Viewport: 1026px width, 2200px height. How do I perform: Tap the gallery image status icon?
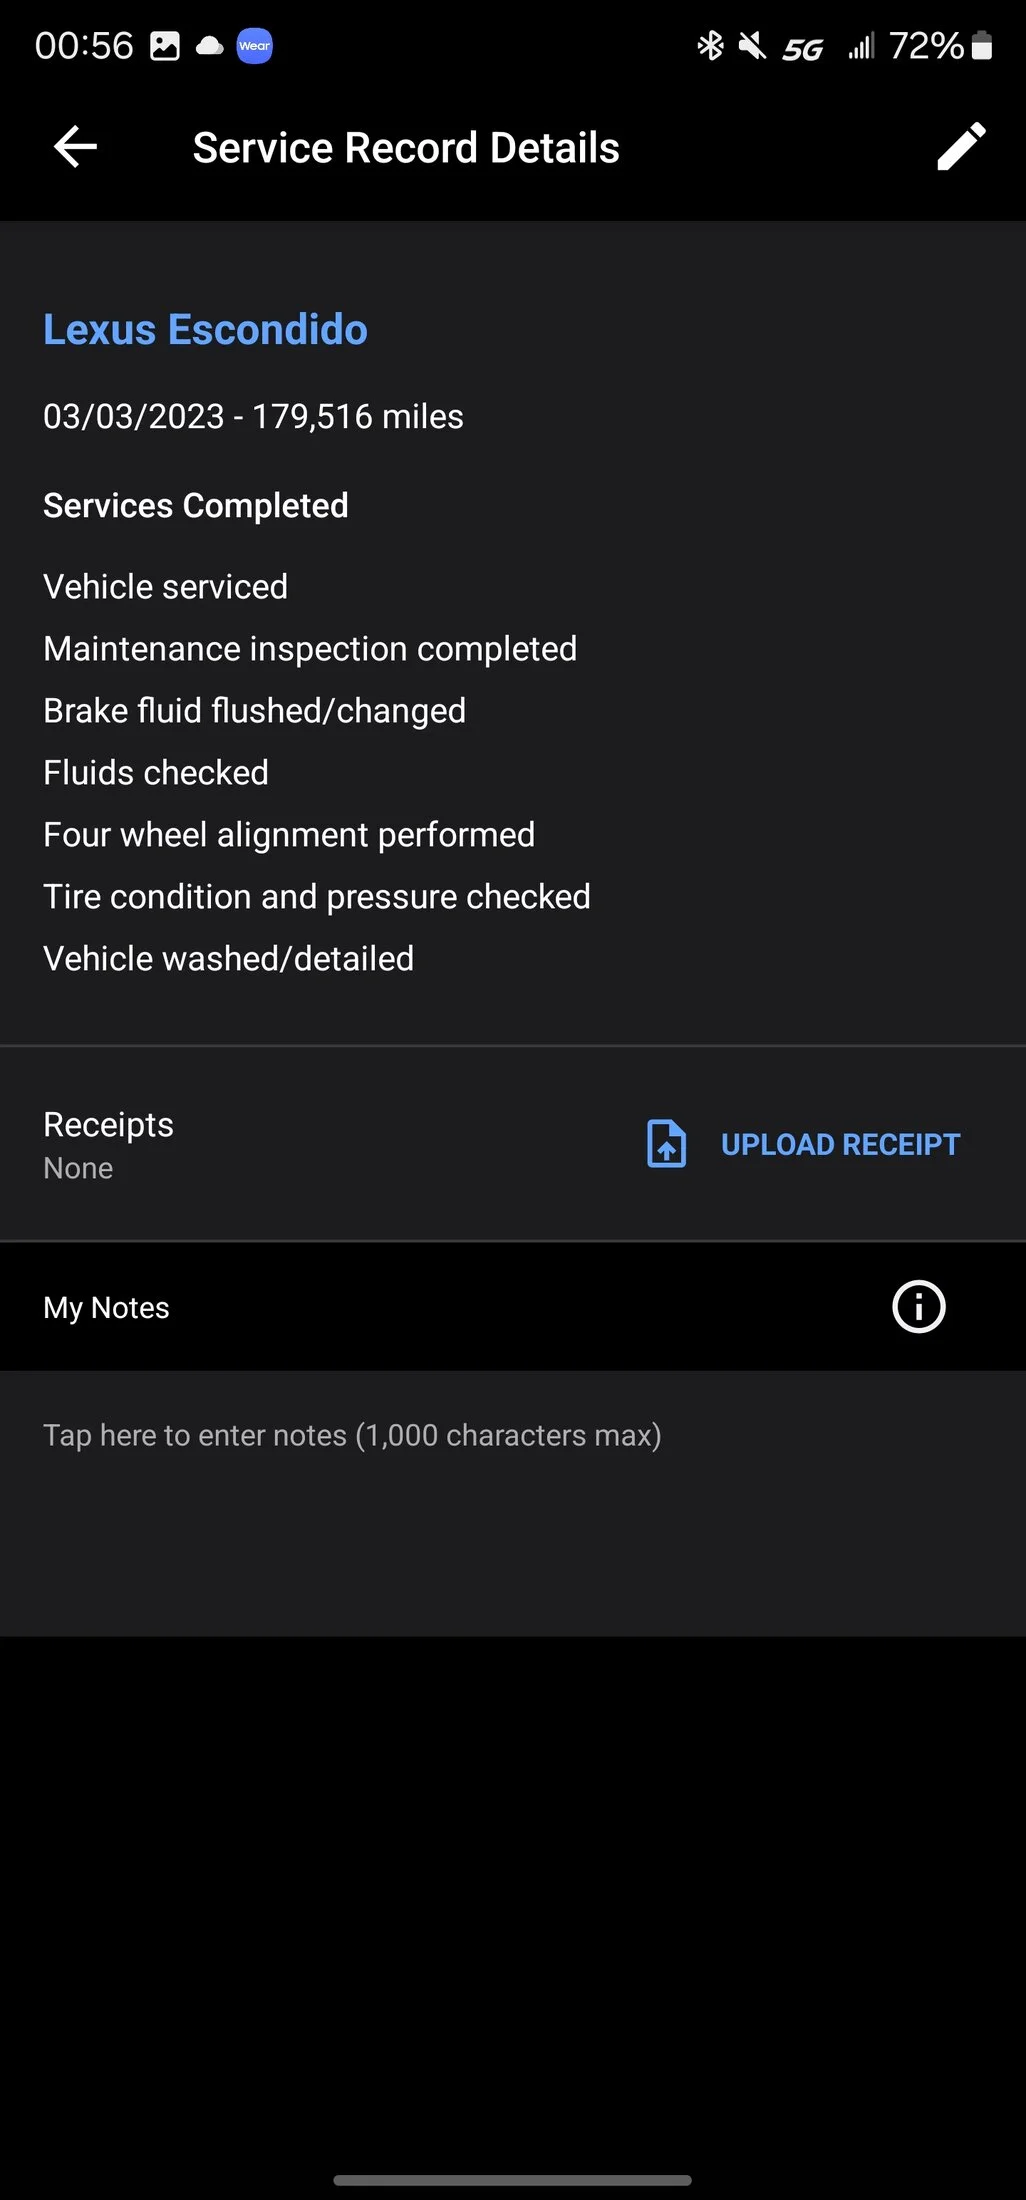pos(165,46)
